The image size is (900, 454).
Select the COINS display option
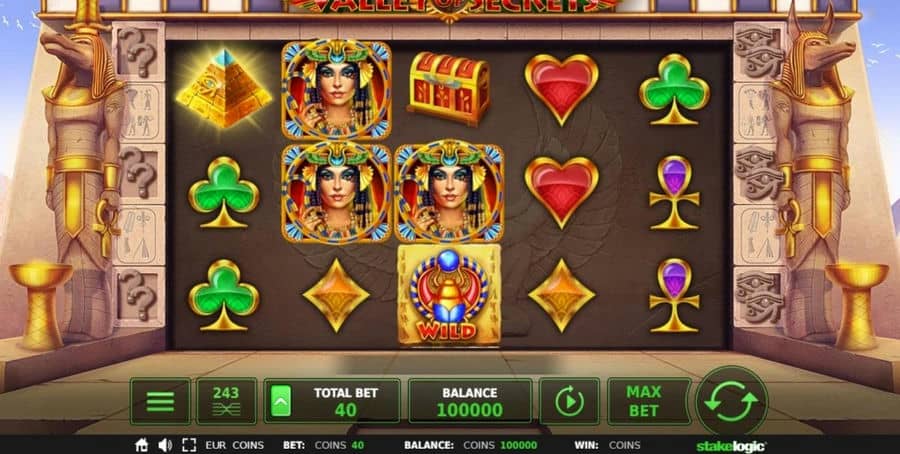tap(248, 445)
